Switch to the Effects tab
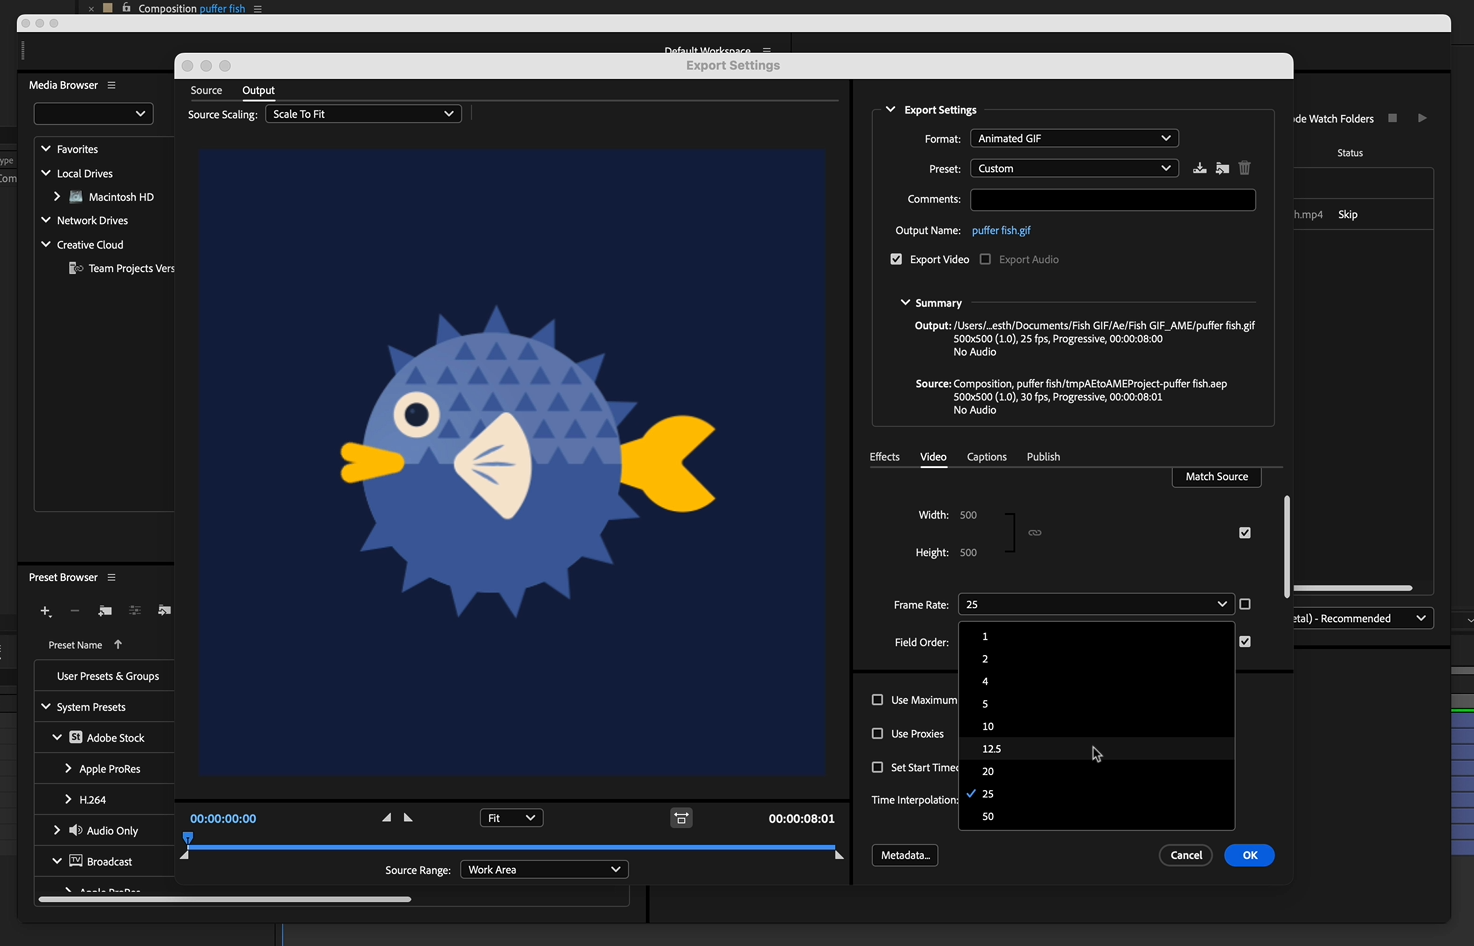This screenshot has height=946, width=1474. point(884,456)
